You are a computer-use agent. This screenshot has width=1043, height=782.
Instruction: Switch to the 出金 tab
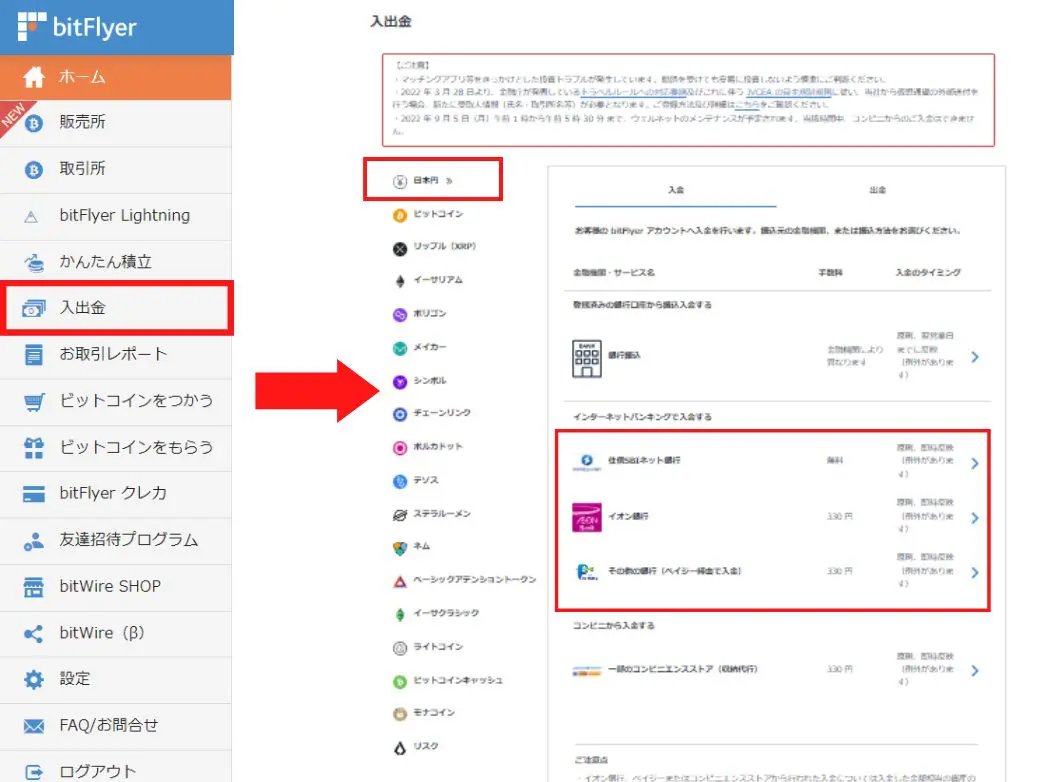pyautogui.click(x=877, y=190)
